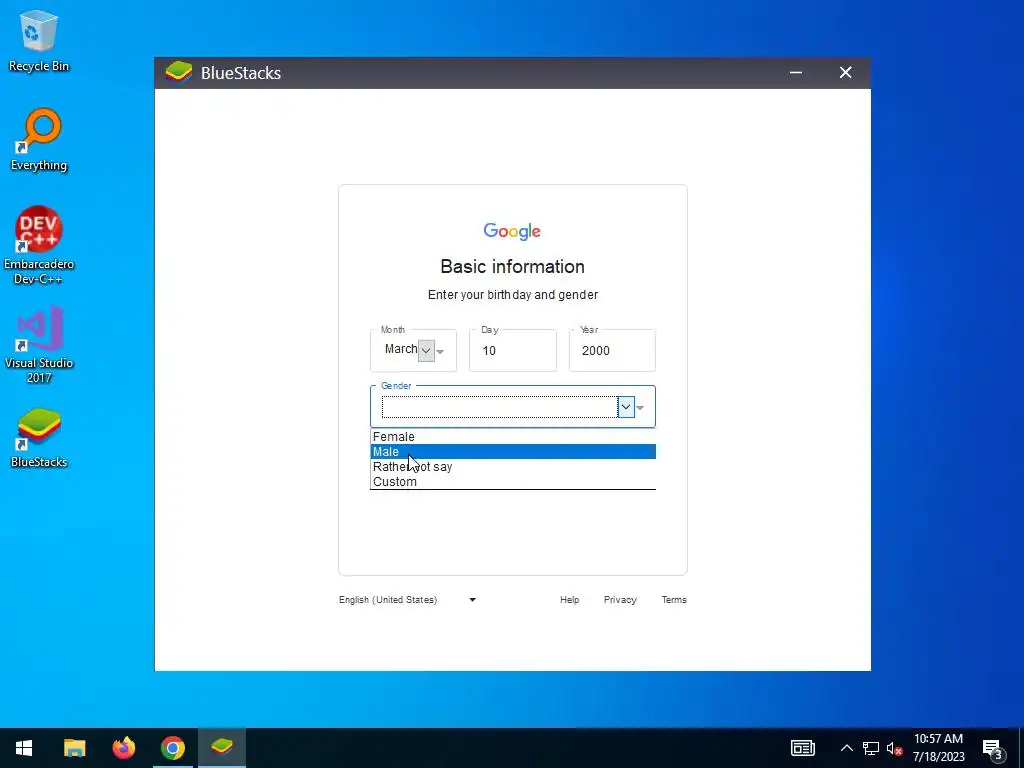
Task: Select the Everything search desktop shortcut
Action: click(39, 140)
